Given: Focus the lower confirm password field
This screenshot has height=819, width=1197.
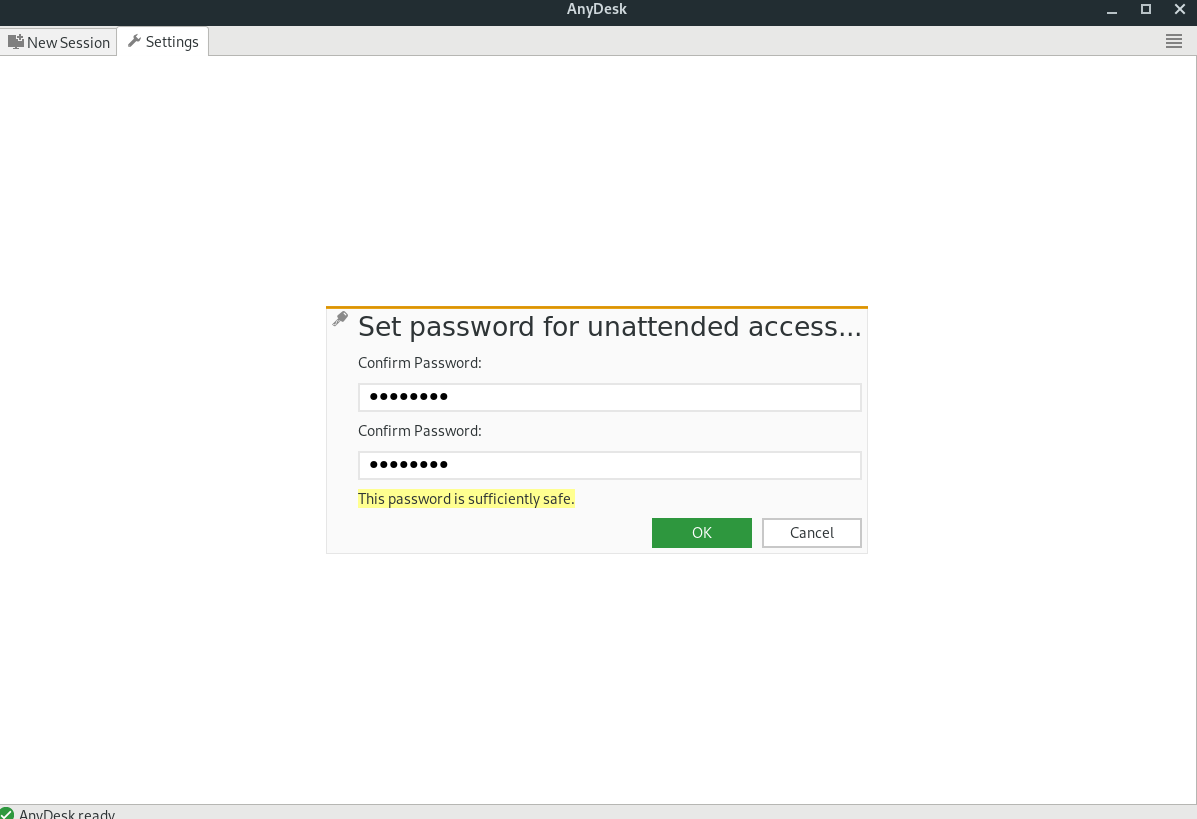Looking at the screenshot, I should pos(609,465).
